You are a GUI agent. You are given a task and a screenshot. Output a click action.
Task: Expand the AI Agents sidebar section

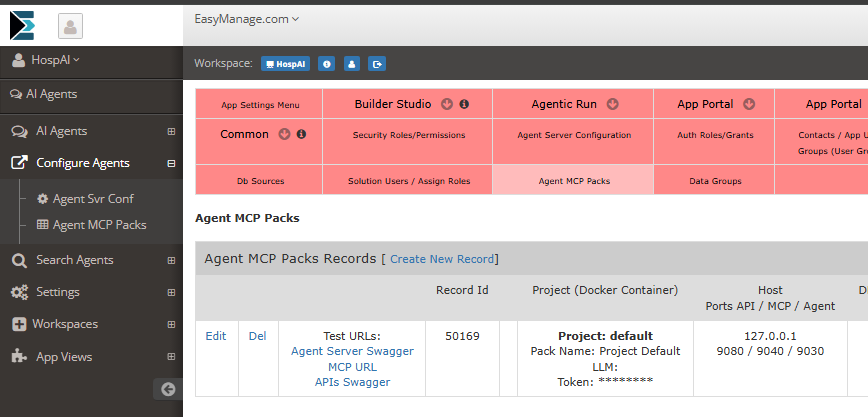coord(171,131)
